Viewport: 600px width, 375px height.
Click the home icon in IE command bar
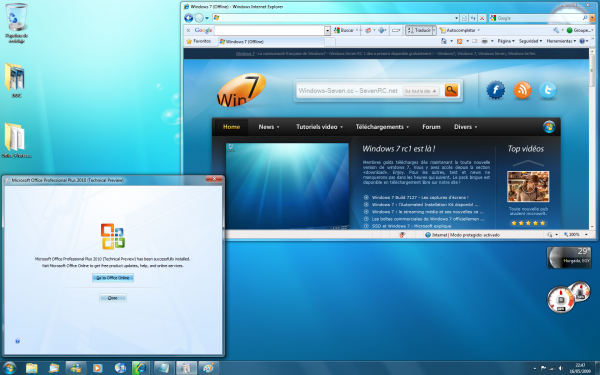tap(444, 41)
